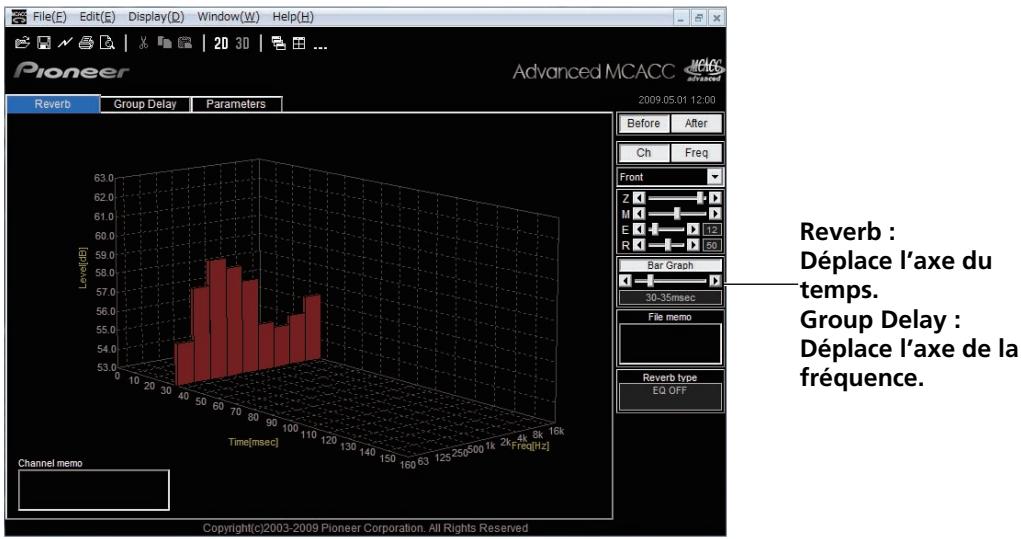Click the ellipsis toolbar item
Viewport: 1021px width, 539px height.
click(x=320, y=46)
